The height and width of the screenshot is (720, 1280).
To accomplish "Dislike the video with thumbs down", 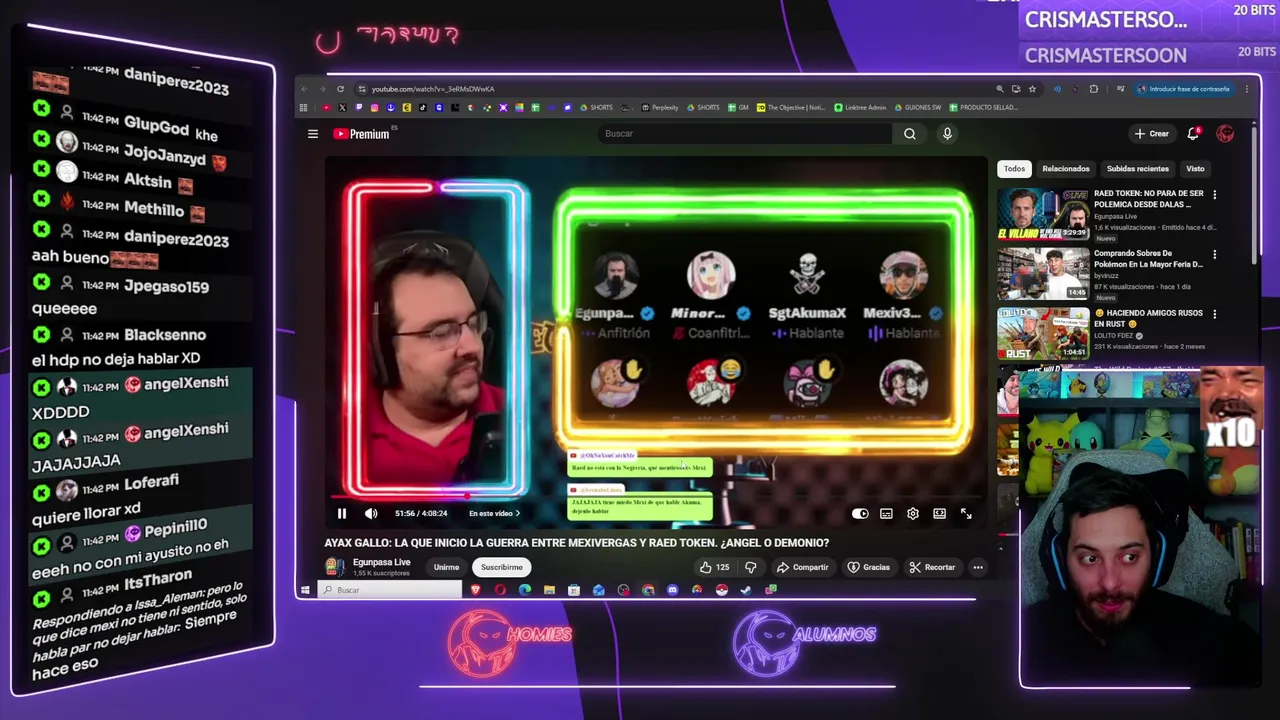I will (751, 567).
